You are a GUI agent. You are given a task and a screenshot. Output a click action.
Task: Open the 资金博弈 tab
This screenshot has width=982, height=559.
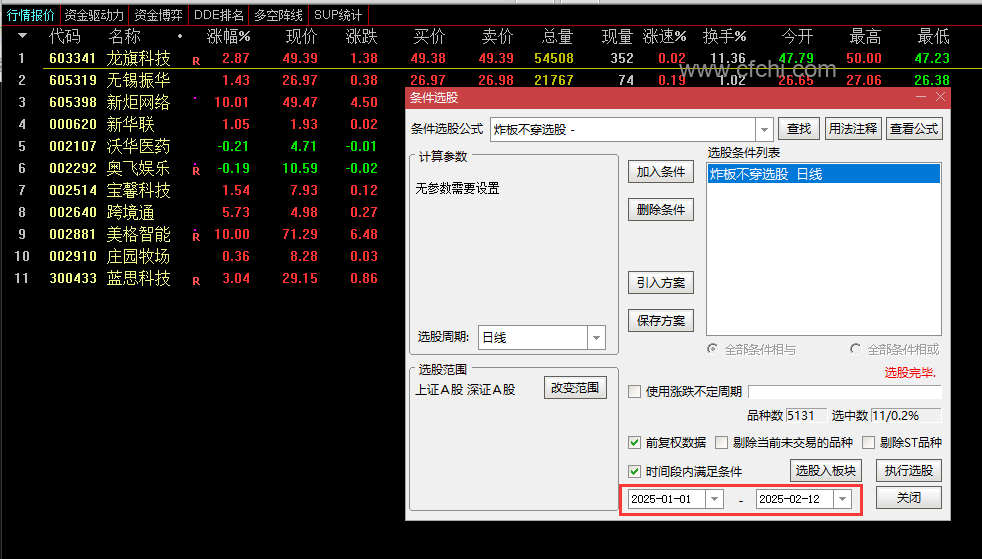click(158, 14)
